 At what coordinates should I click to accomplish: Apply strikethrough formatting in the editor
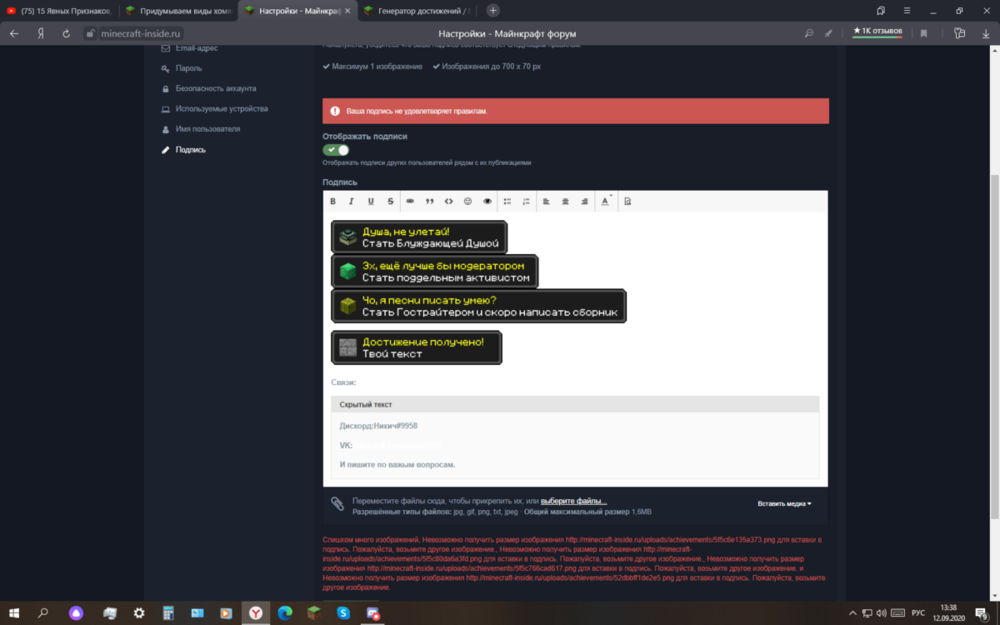pos(390,202)
